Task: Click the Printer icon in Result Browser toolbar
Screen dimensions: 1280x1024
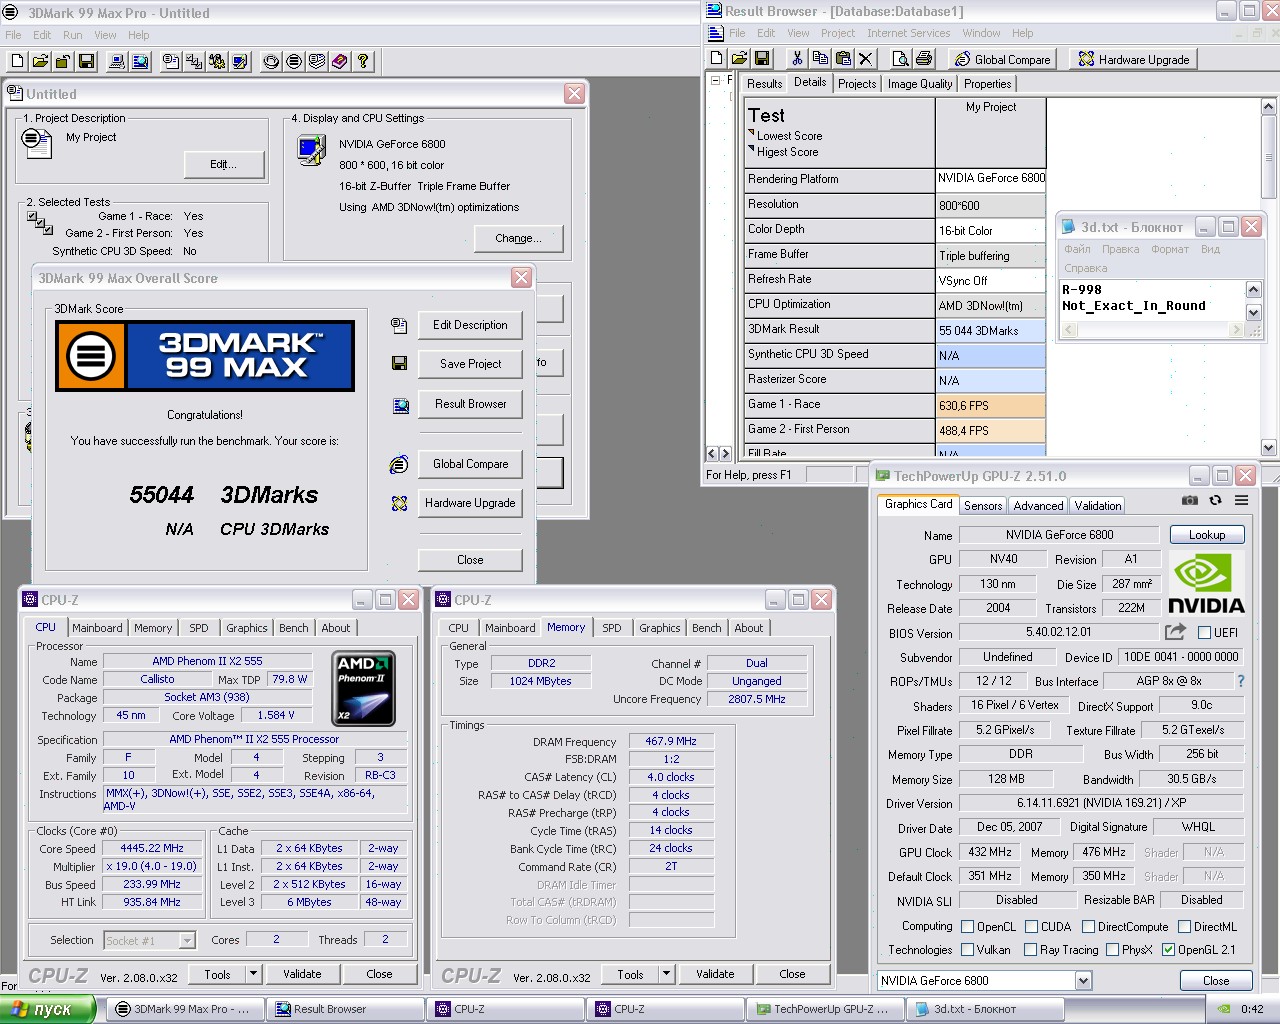Action: (924, 59)
